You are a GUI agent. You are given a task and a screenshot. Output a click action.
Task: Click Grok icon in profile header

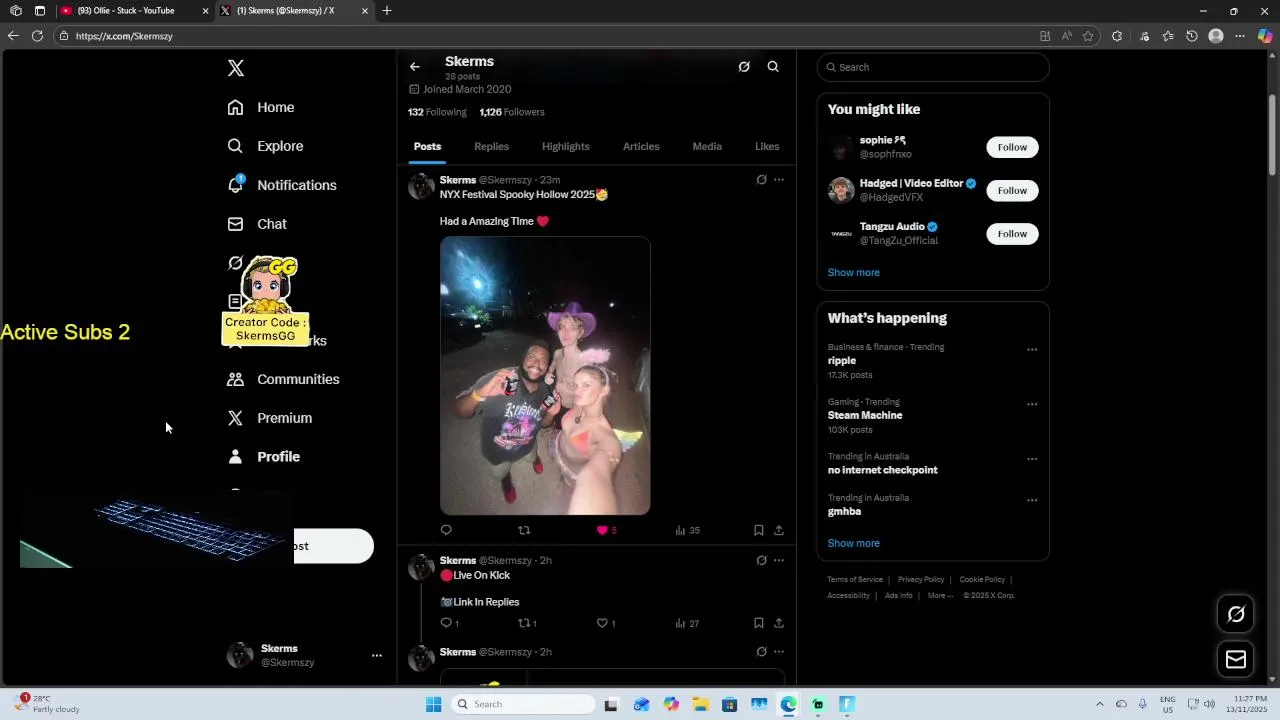click(744, 67)
